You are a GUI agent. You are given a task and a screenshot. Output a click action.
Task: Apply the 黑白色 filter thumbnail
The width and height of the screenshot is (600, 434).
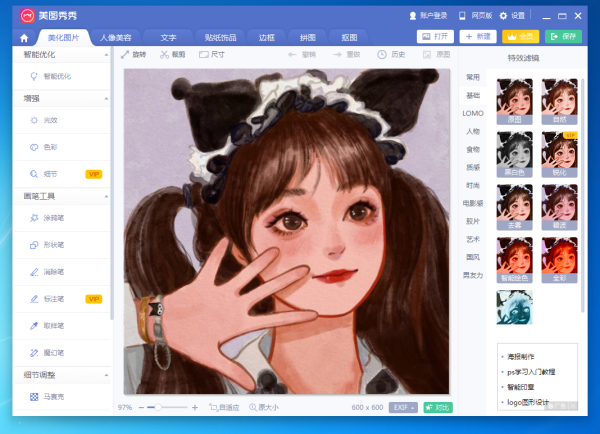[515, 155]
